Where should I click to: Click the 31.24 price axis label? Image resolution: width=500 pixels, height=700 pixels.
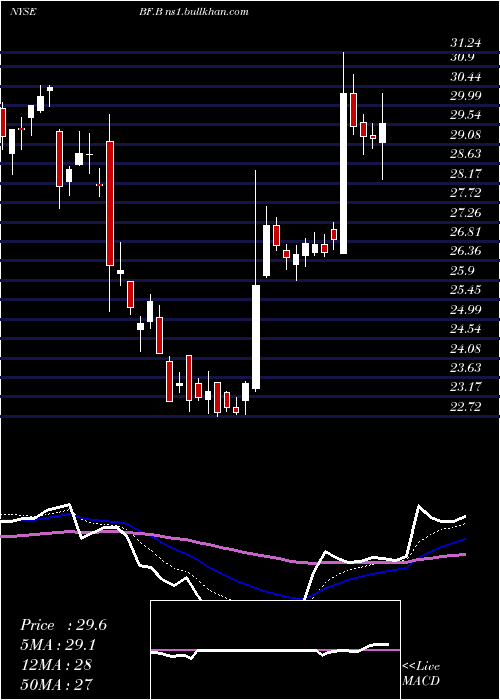465,43
